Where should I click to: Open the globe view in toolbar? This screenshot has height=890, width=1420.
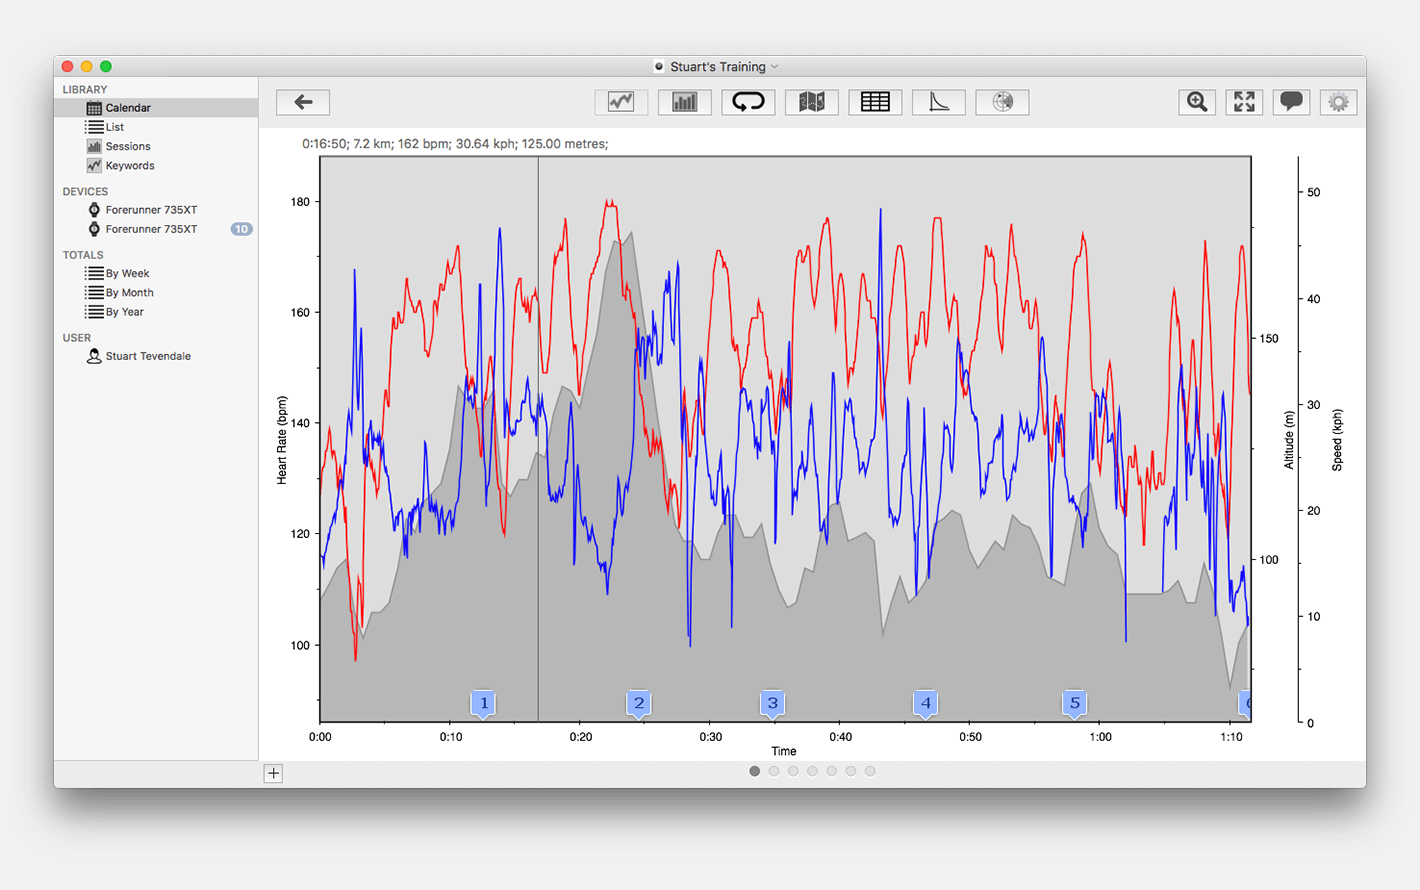(x=1002, y=102)
